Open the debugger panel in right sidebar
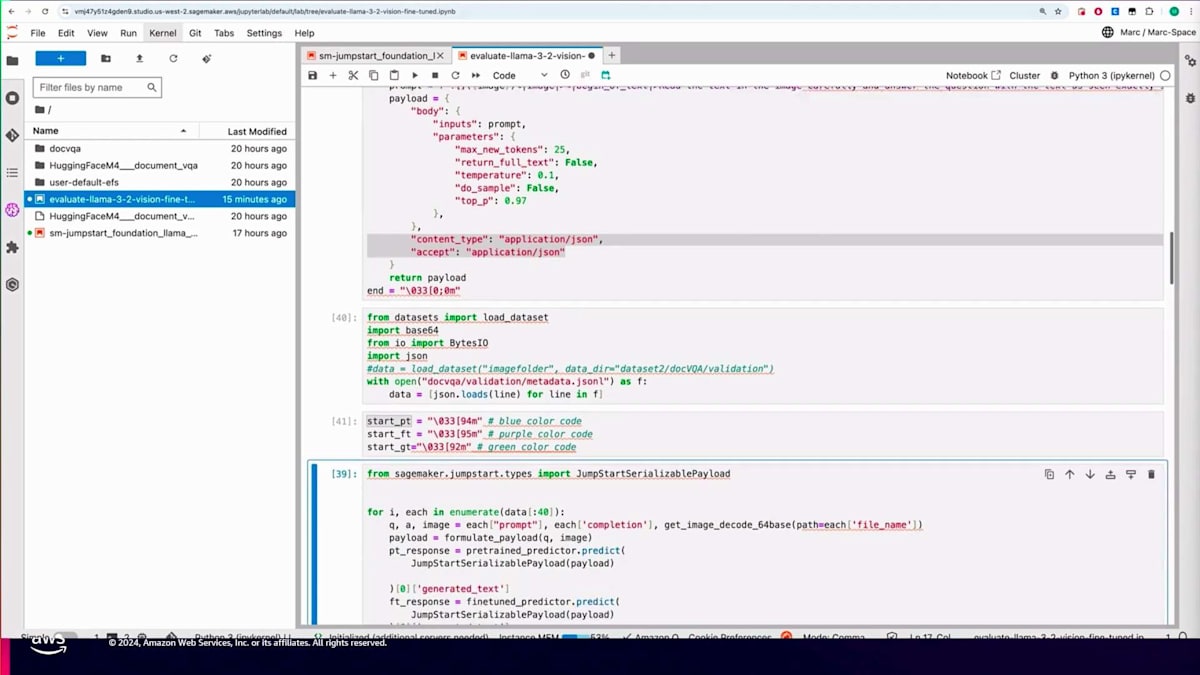Screen dimensions: 1200x675 [x=1190, y=98]
